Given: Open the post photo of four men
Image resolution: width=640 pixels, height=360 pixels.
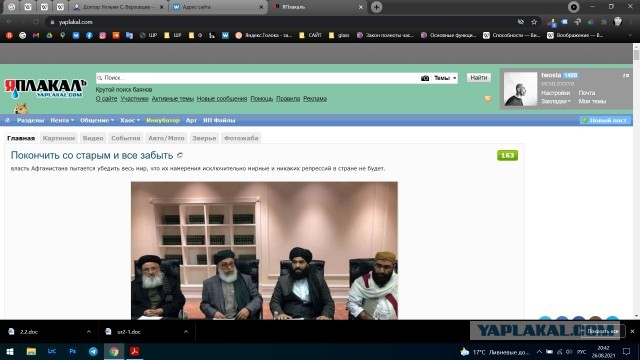Looking at the screenshot, I should point(264,250).
